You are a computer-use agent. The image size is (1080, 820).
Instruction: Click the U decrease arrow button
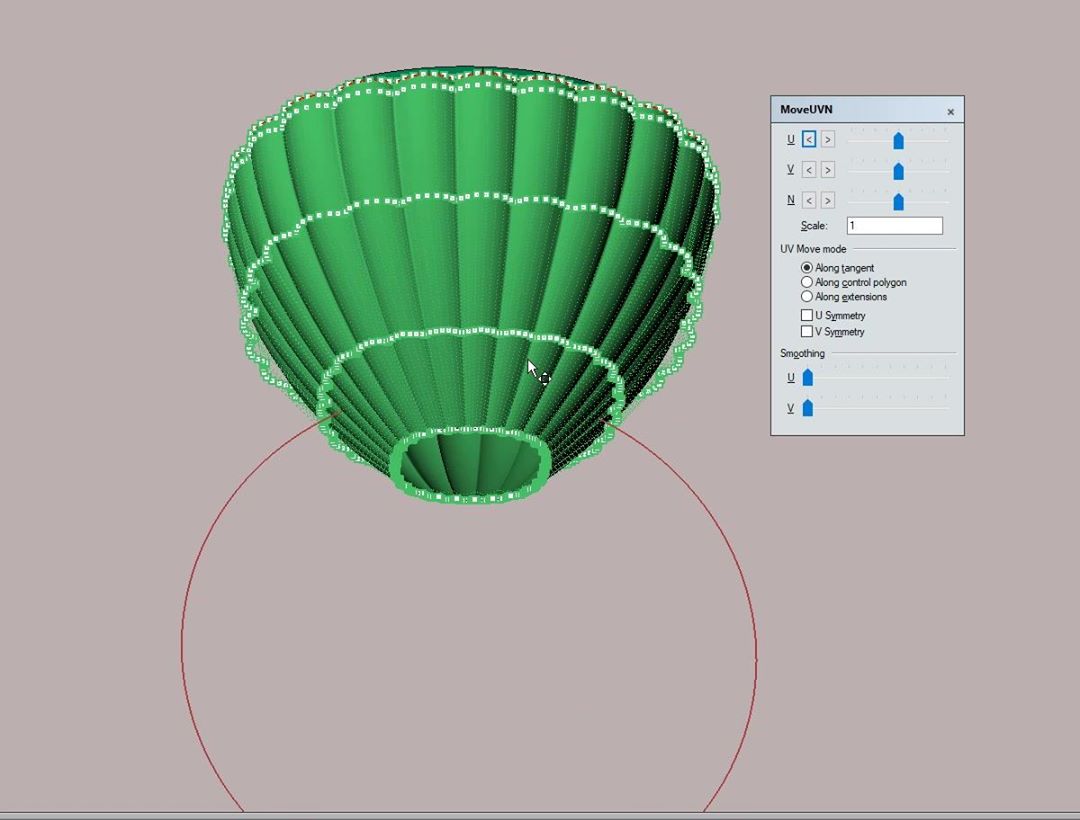pos(809,140)
